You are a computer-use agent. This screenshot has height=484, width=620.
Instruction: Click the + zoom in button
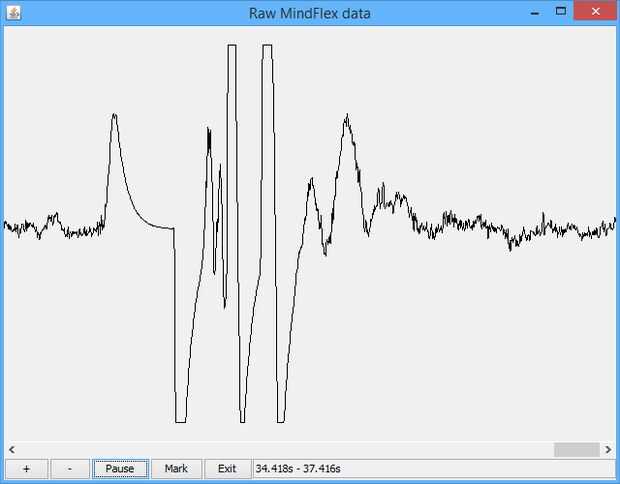[x=26, y=469]
